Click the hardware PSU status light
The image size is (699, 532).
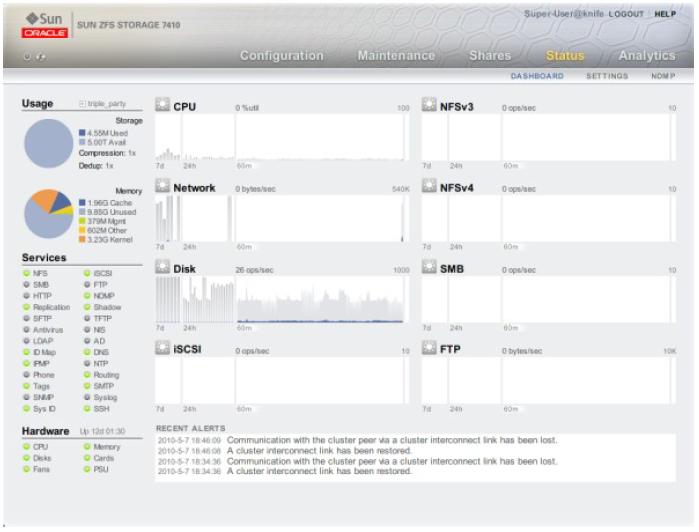click(87, 469)
